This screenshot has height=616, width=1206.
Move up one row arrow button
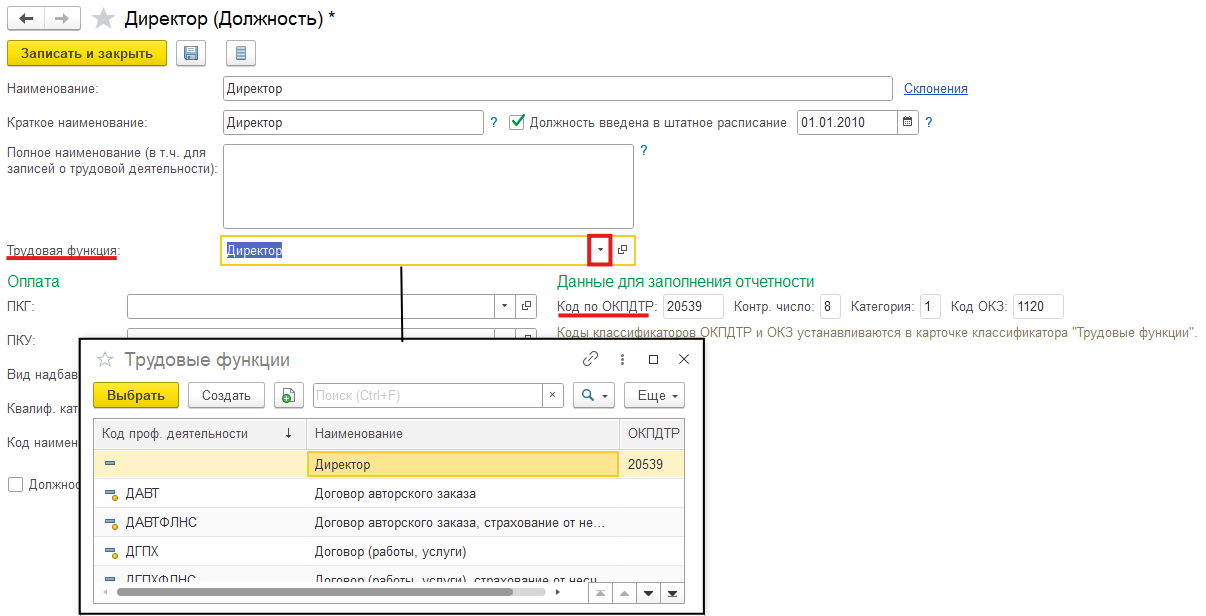tap(624, 592)
